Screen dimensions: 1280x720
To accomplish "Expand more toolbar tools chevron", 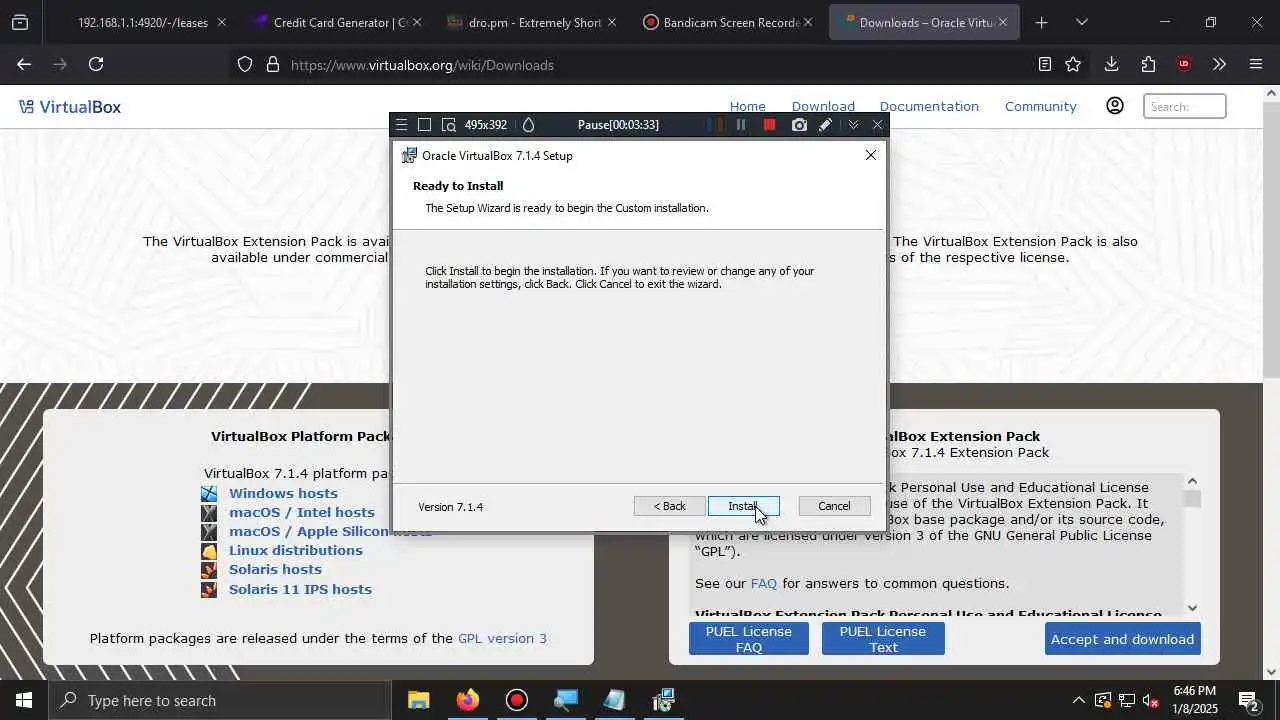I will [x=1219, y=64].
